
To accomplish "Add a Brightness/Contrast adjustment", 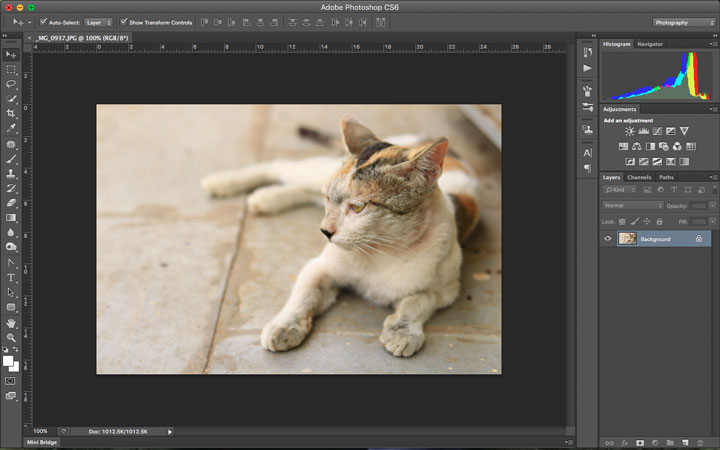I will click(630, 131).
